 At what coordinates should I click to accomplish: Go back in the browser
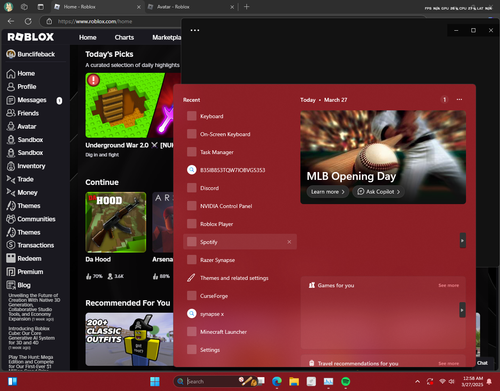coord(11,21)
